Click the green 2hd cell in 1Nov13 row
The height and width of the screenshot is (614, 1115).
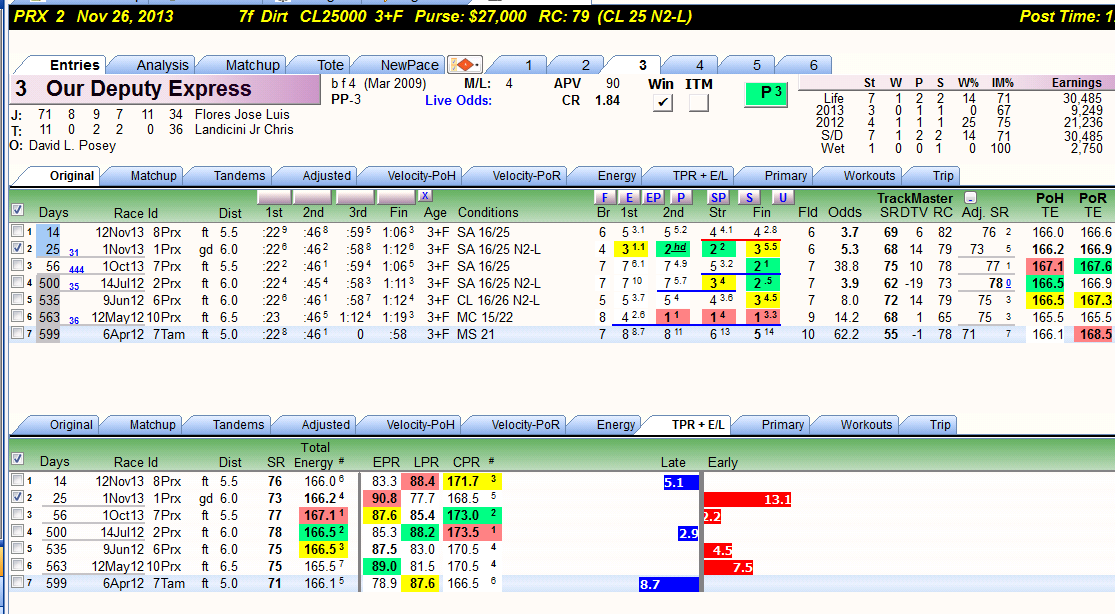(675, 248)
